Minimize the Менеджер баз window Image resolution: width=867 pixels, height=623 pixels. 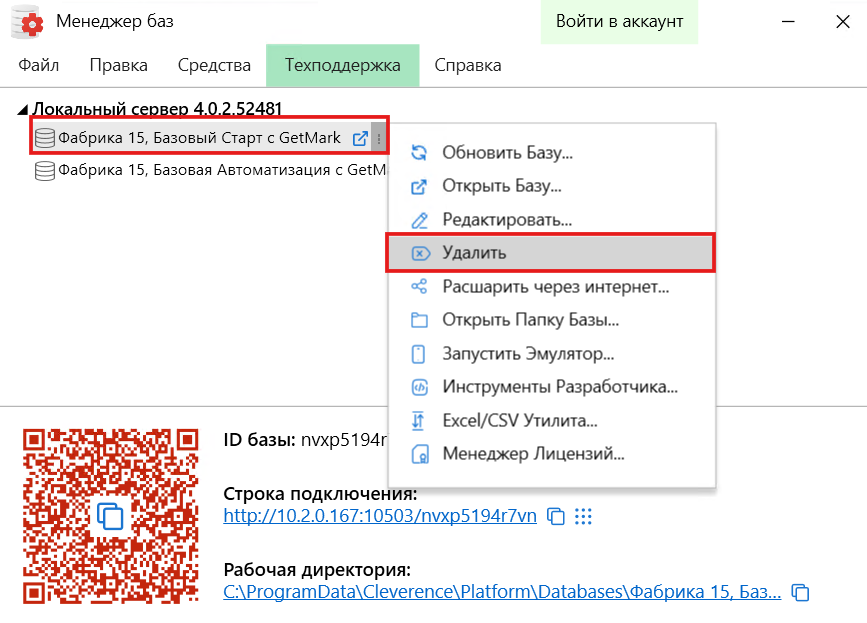click(x=788, y=22)
